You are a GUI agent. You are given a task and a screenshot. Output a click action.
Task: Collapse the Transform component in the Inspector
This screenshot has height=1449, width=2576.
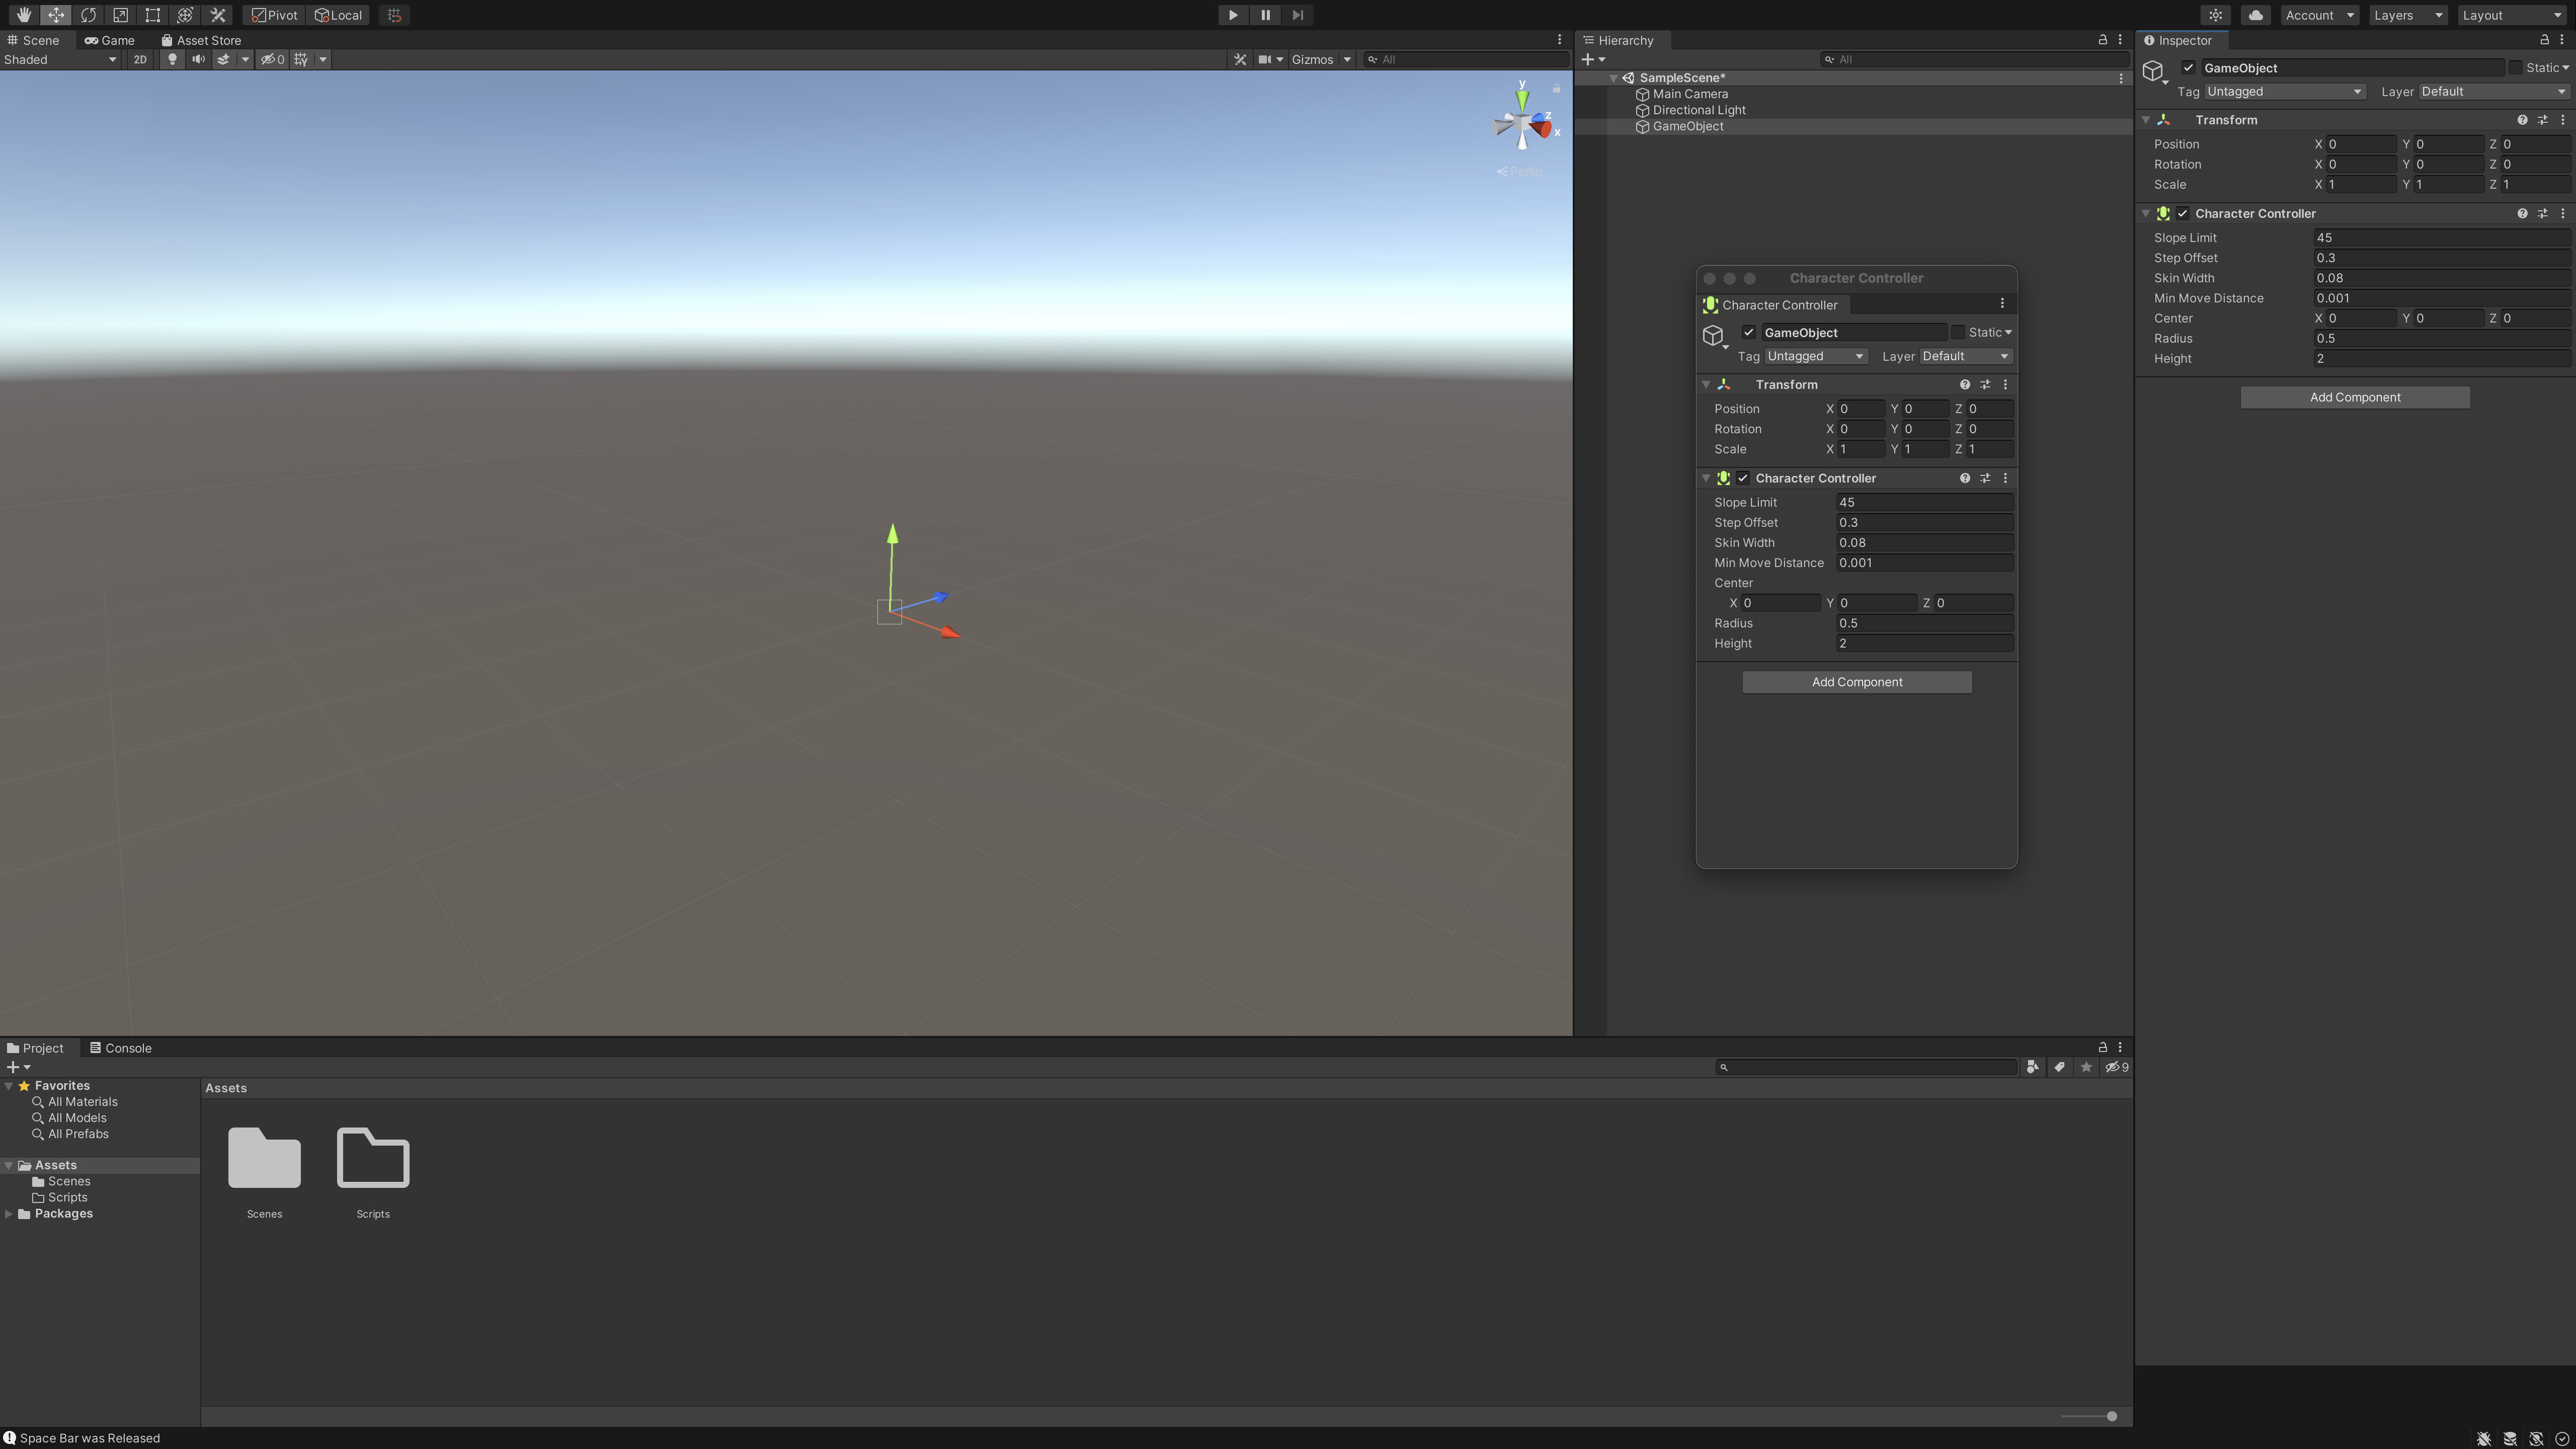2146,119
